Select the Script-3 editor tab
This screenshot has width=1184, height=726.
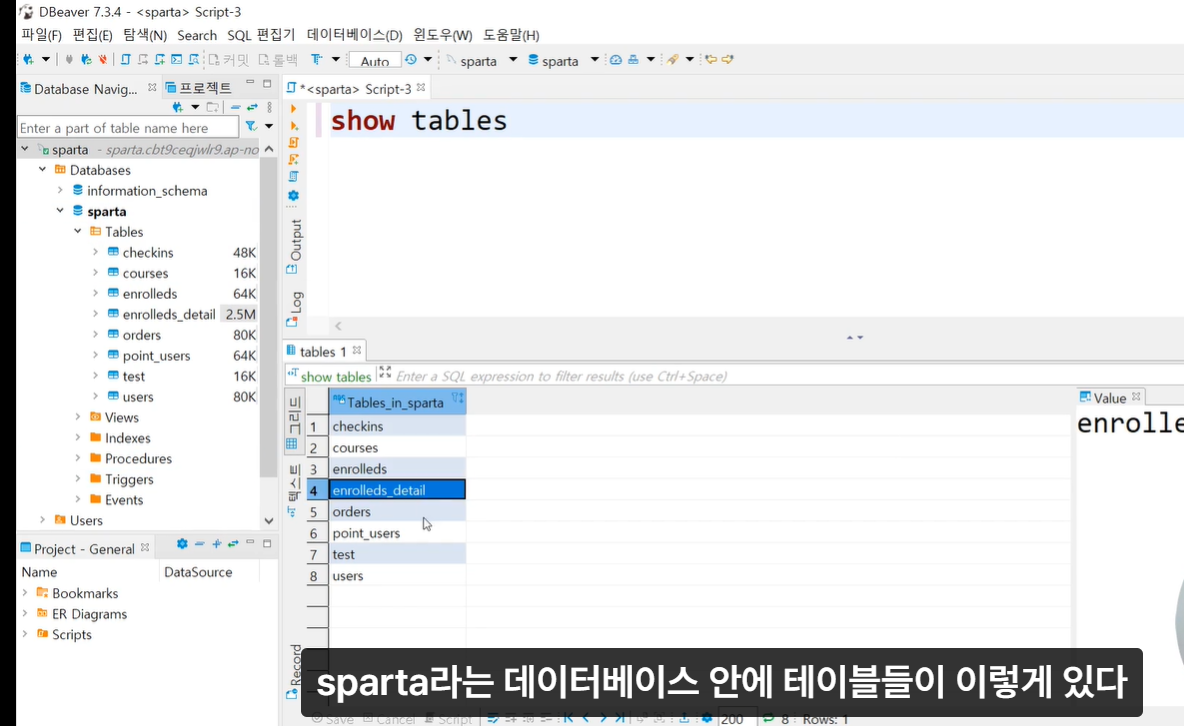pos(356,88)
